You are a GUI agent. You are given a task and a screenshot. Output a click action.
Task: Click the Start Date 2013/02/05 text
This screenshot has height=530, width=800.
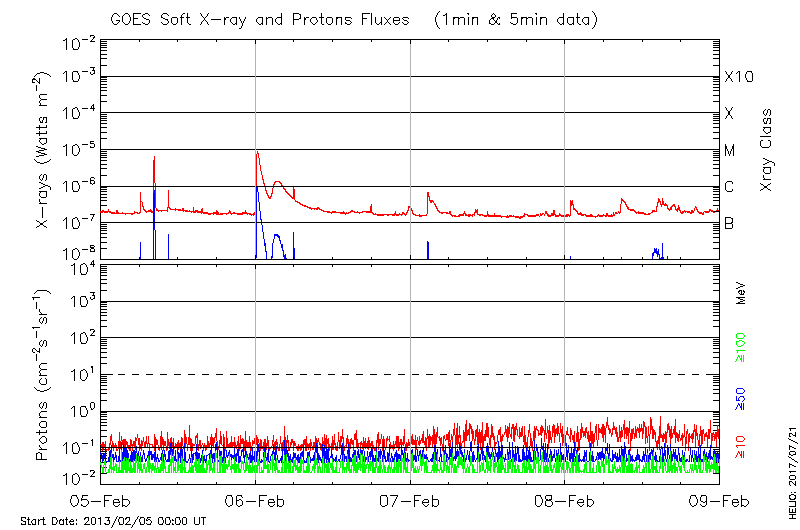click(113, 521)
